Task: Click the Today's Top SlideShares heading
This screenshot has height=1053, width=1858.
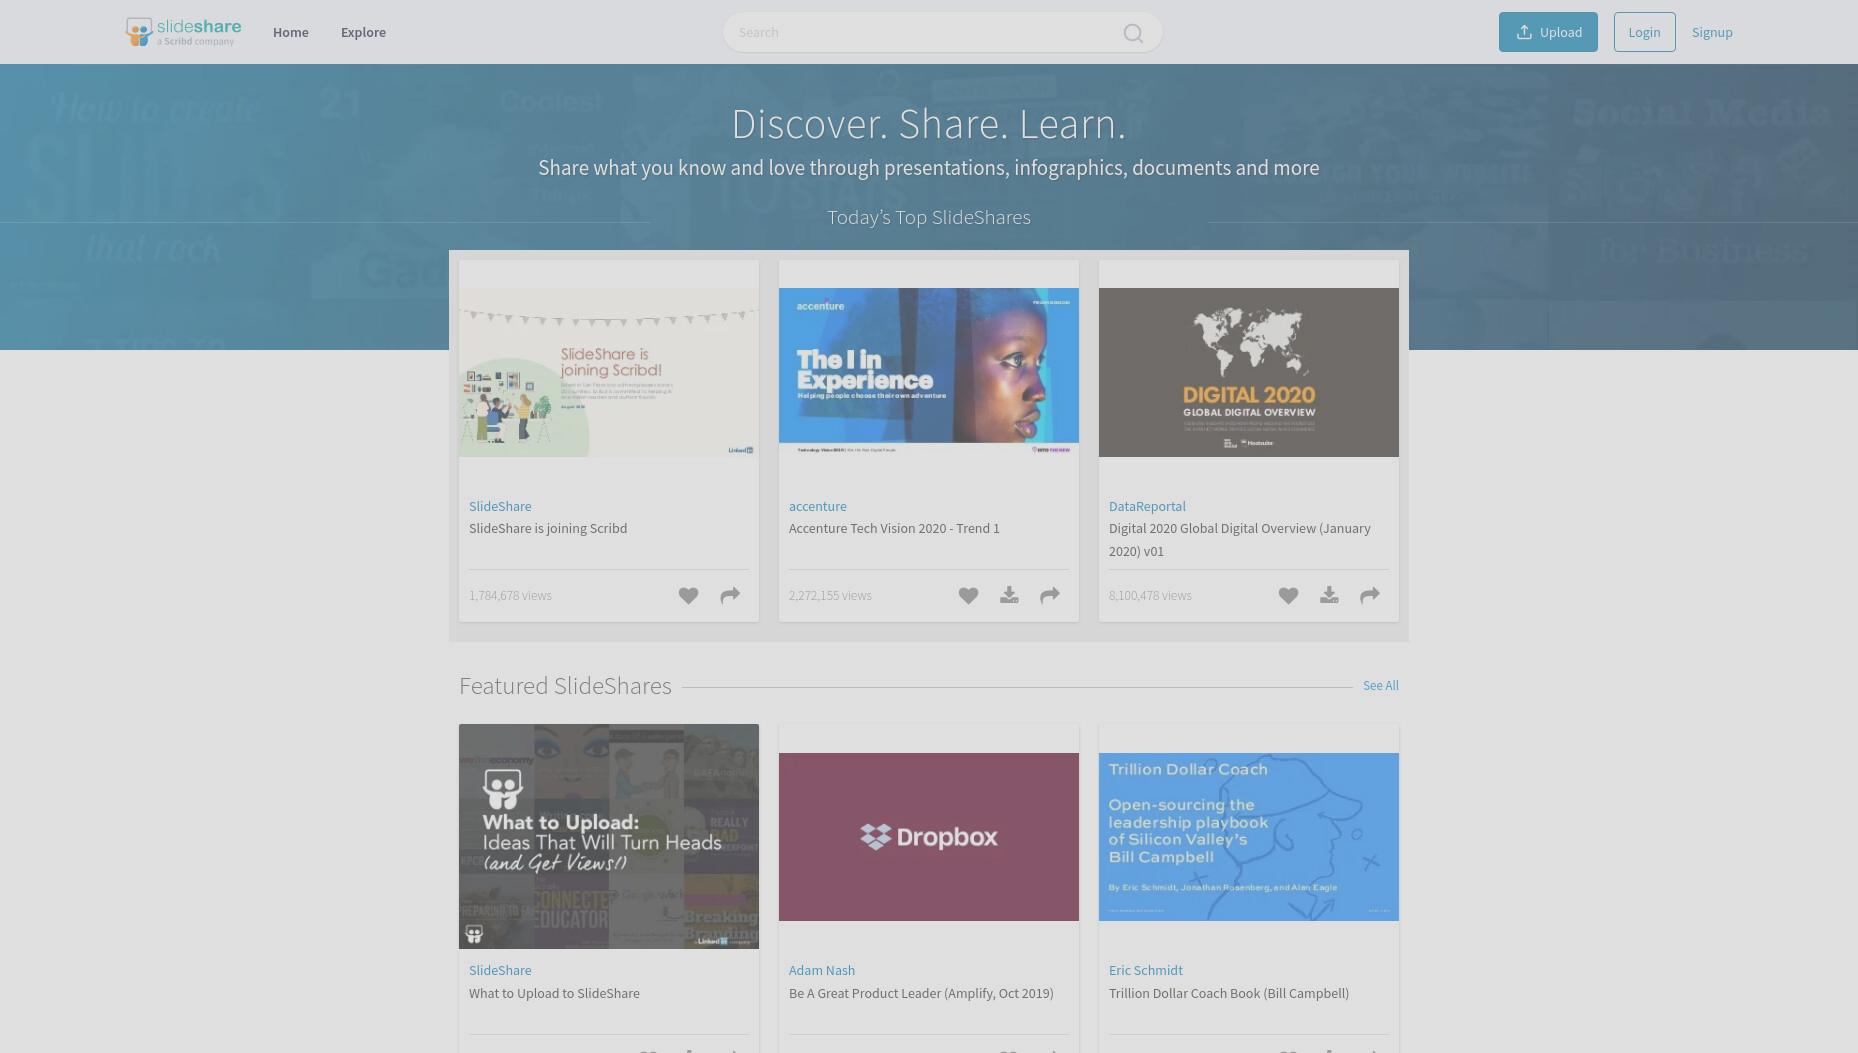Action: (x=929, y=217)
